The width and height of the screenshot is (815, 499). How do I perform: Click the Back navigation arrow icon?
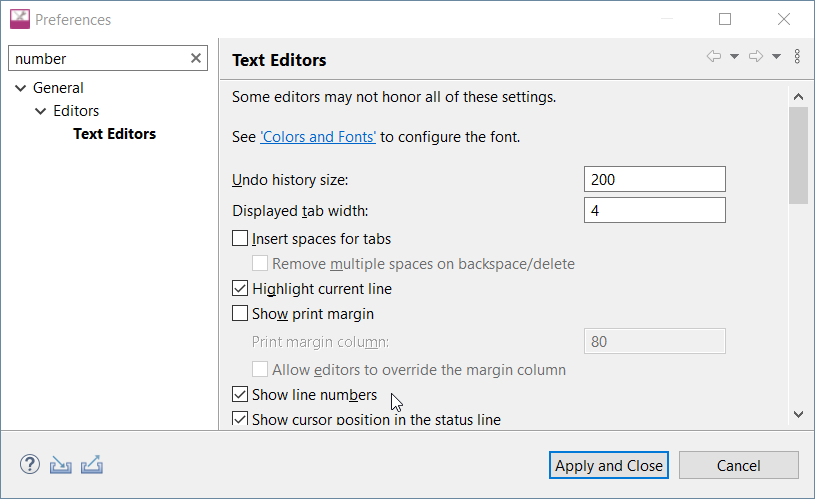[x=714, y=57]
